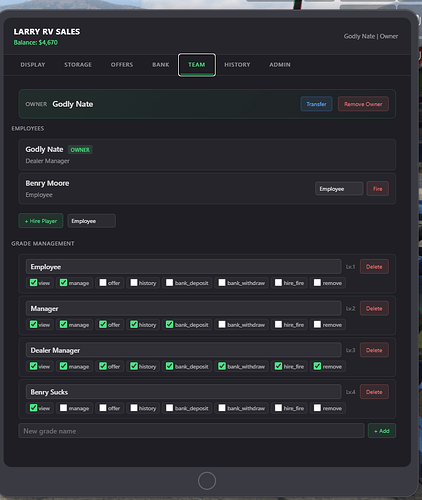Uncheck bank_withdraw for Dealer Manager grade

(x=222, y=366)
